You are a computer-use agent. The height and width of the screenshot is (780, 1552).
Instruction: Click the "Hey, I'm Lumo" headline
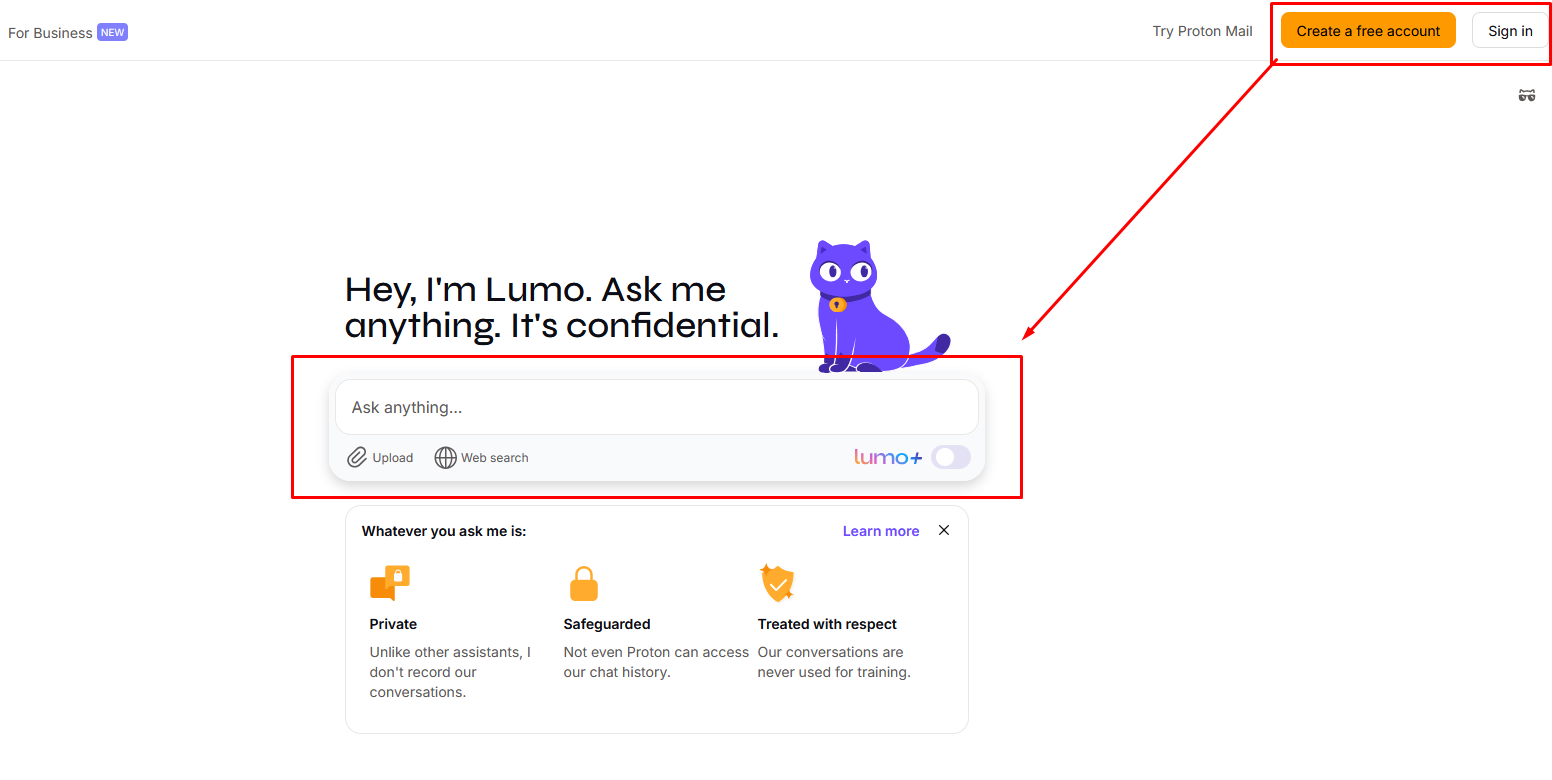tap(561, 307)
